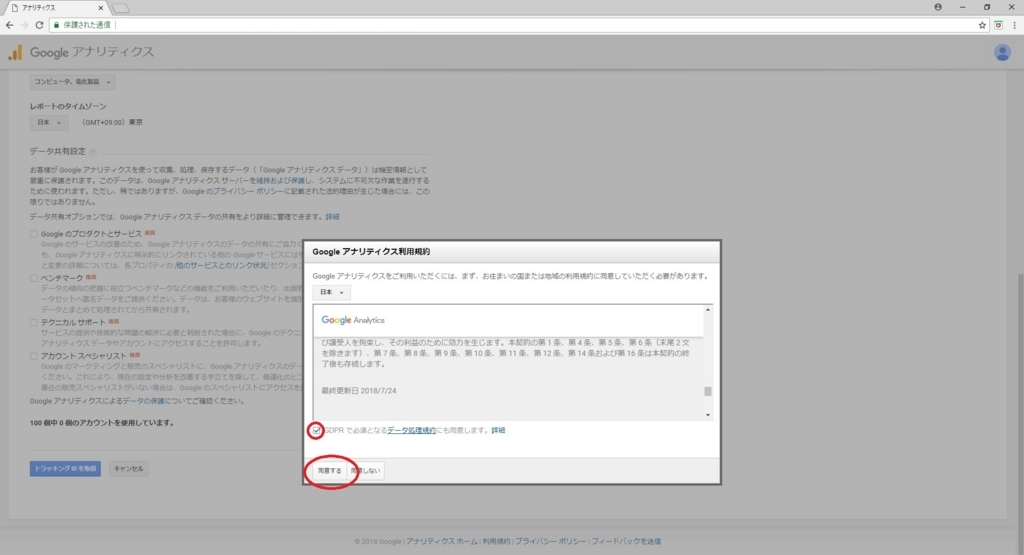Open the 日本 country dropdown in the terms dialog
Image resolution: width=1024 pixels, height=555 pixels.
[331, 292]
